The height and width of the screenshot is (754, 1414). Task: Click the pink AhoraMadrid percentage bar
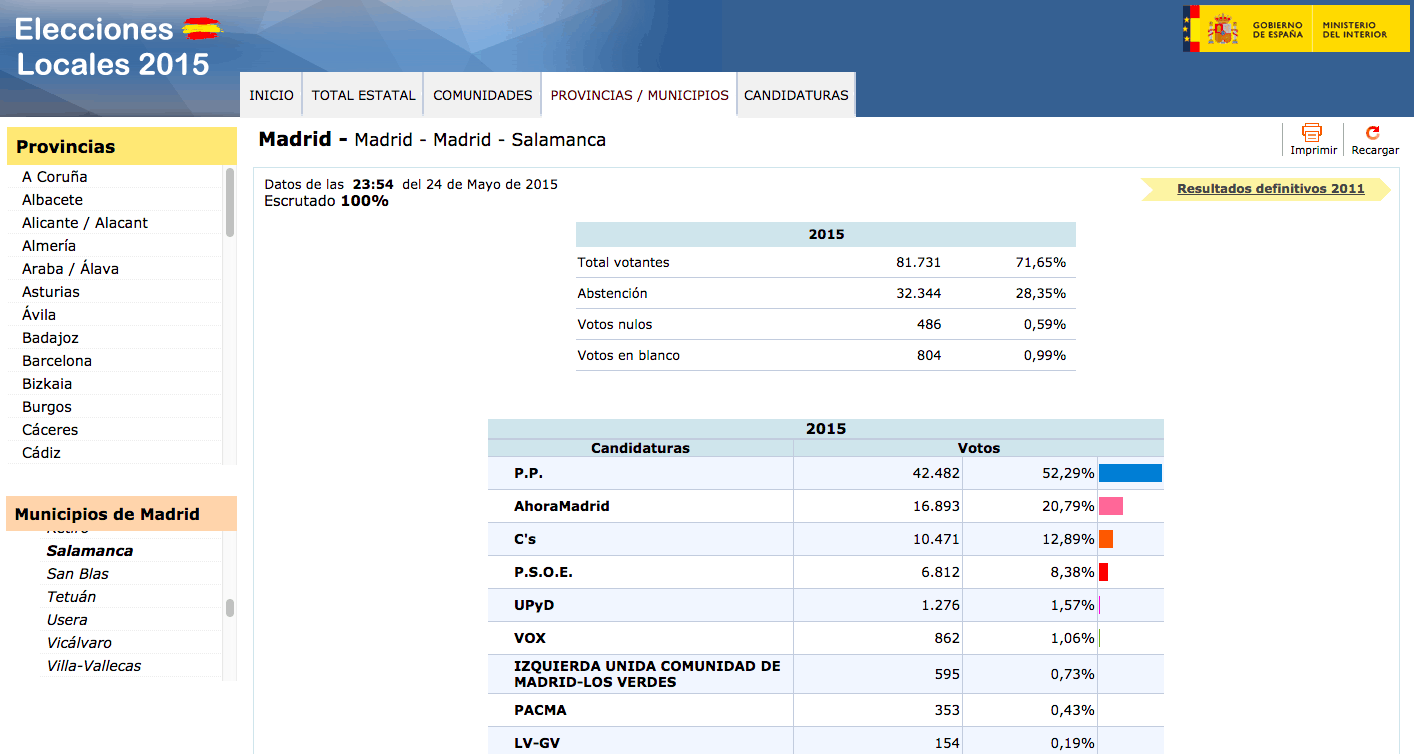tap(1111, 506)
